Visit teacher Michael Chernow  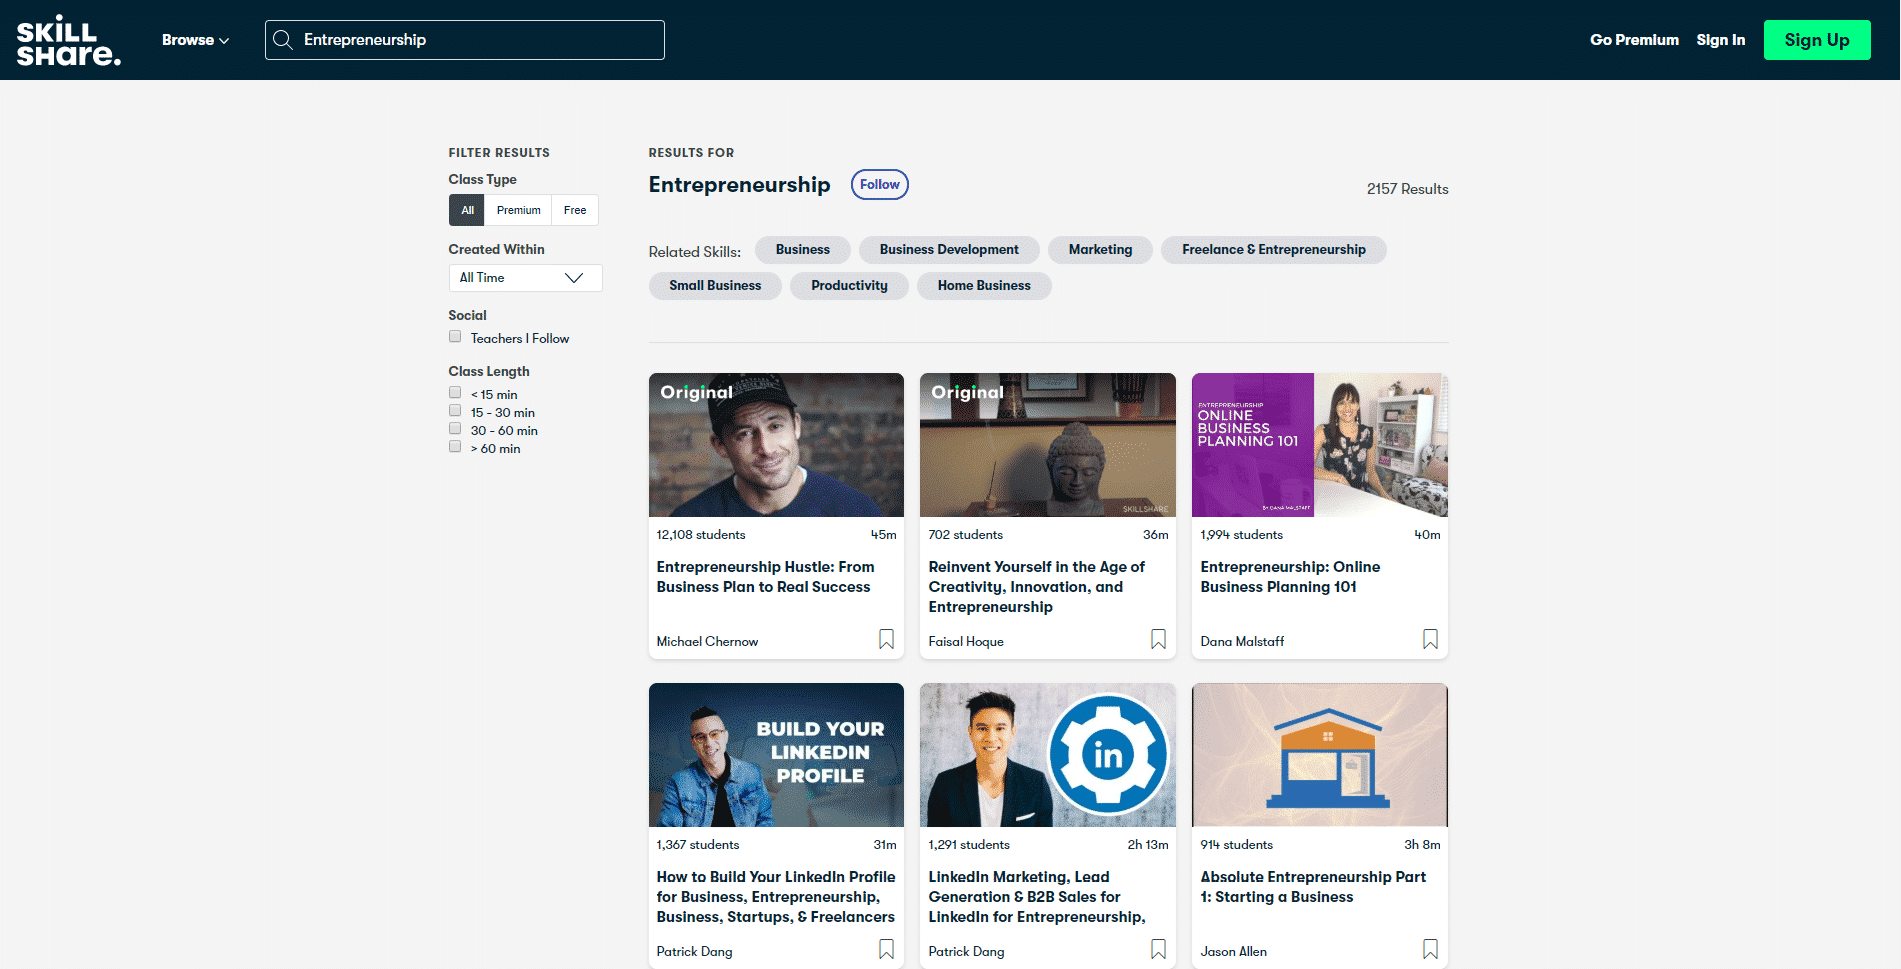707,642
